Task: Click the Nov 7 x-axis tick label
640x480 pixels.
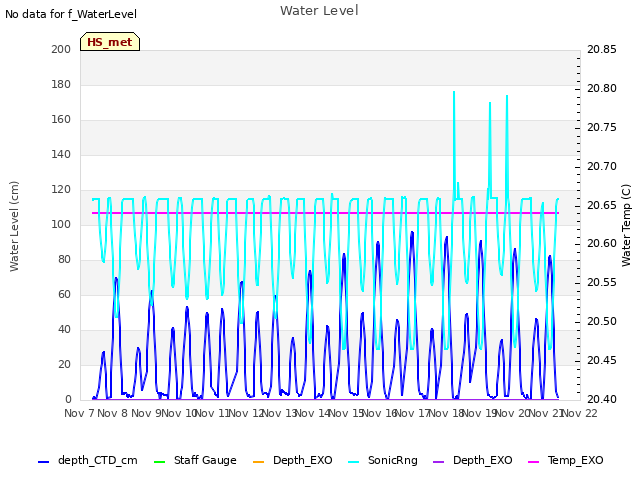Action: (79, 413)
